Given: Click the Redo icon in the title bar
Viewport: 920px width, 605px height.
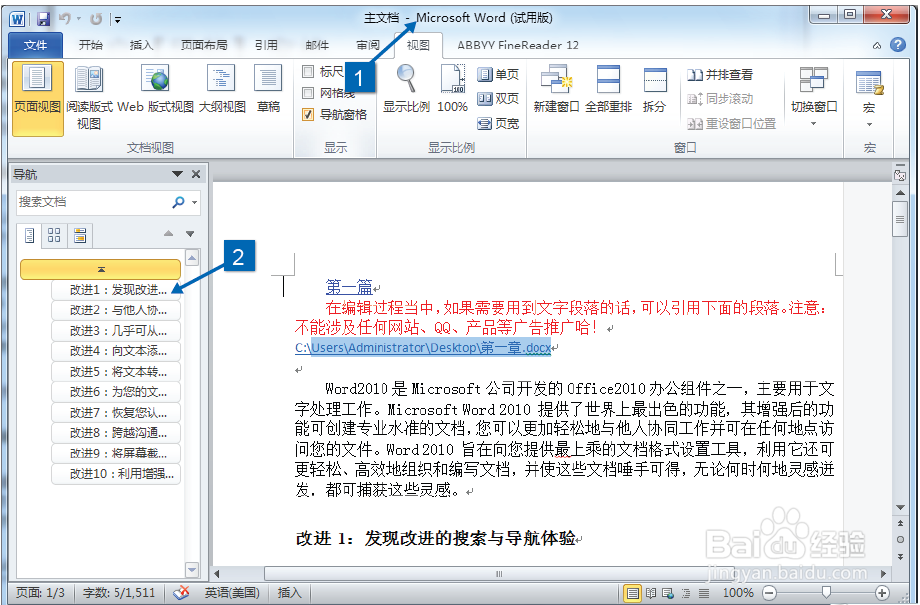Looking at the screenshot, I should point(96,19).
